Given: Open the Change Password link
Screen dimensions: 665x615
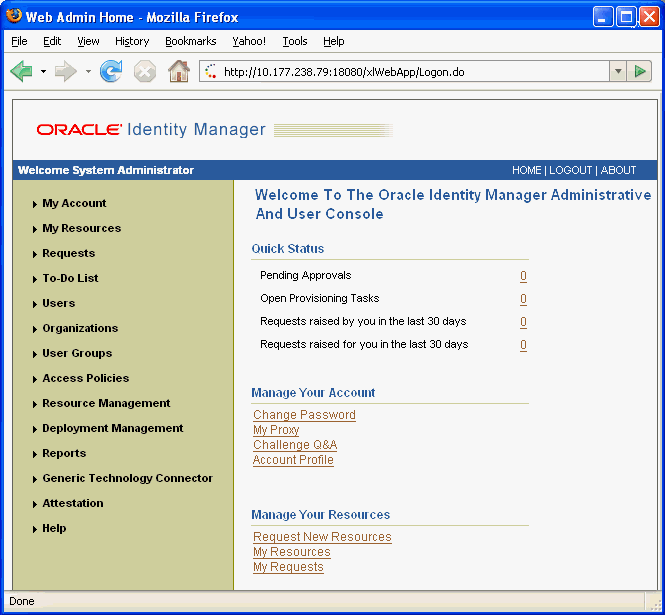Looking at the screenshot, I should click(304, 415).
